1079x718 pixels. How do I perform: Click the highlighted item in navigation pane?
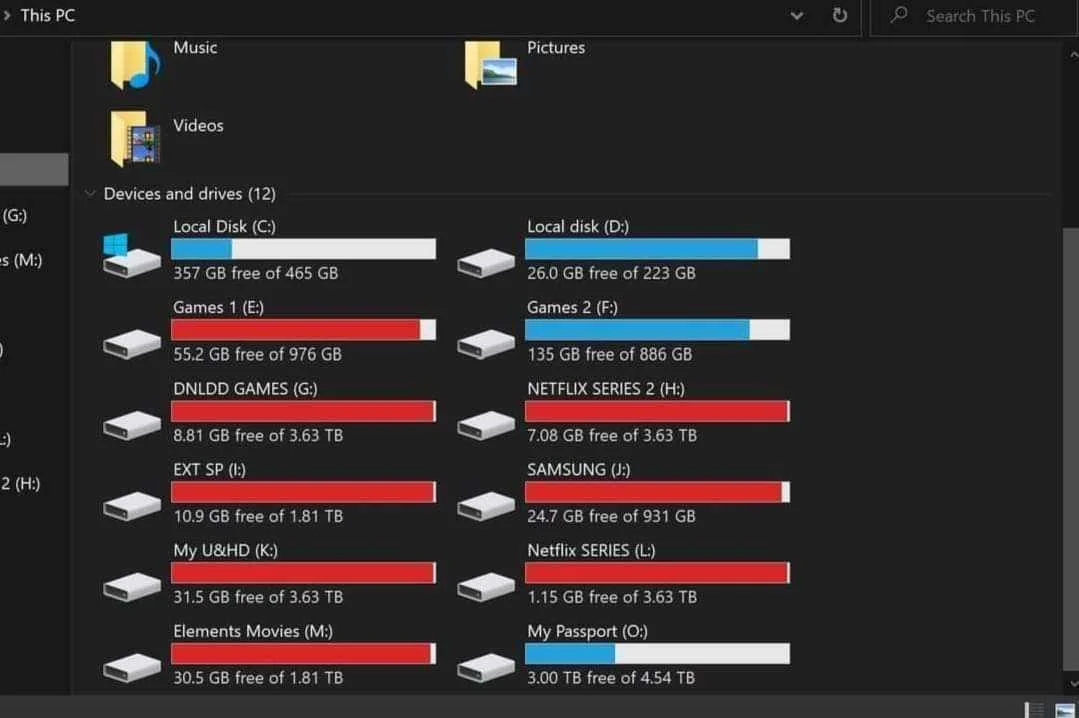pyautogui.click(x=34, y=169)
